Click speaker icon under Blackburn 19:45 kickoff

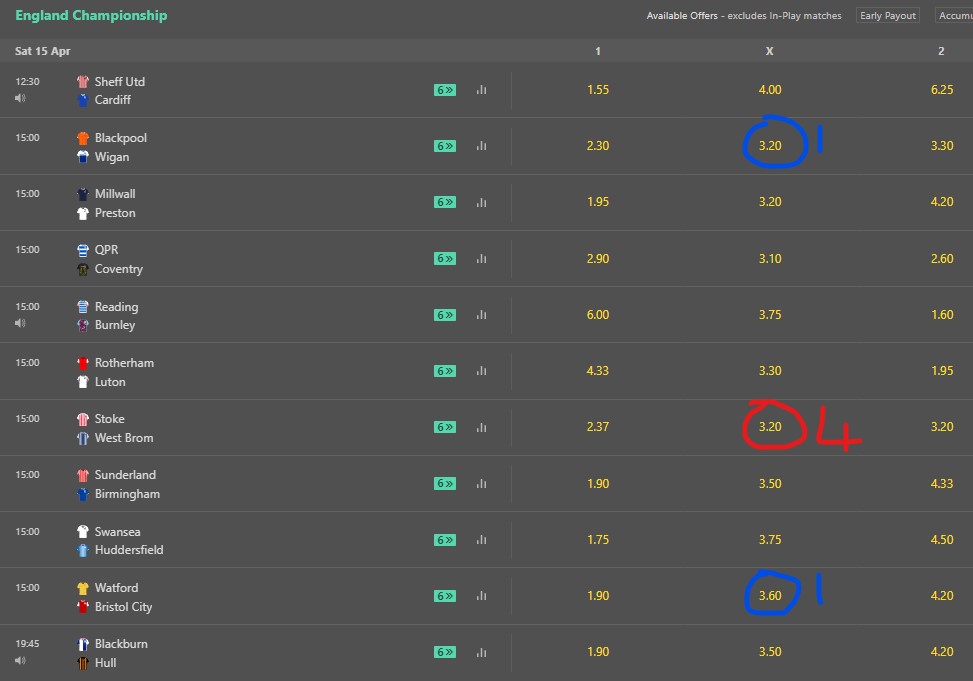20,661
